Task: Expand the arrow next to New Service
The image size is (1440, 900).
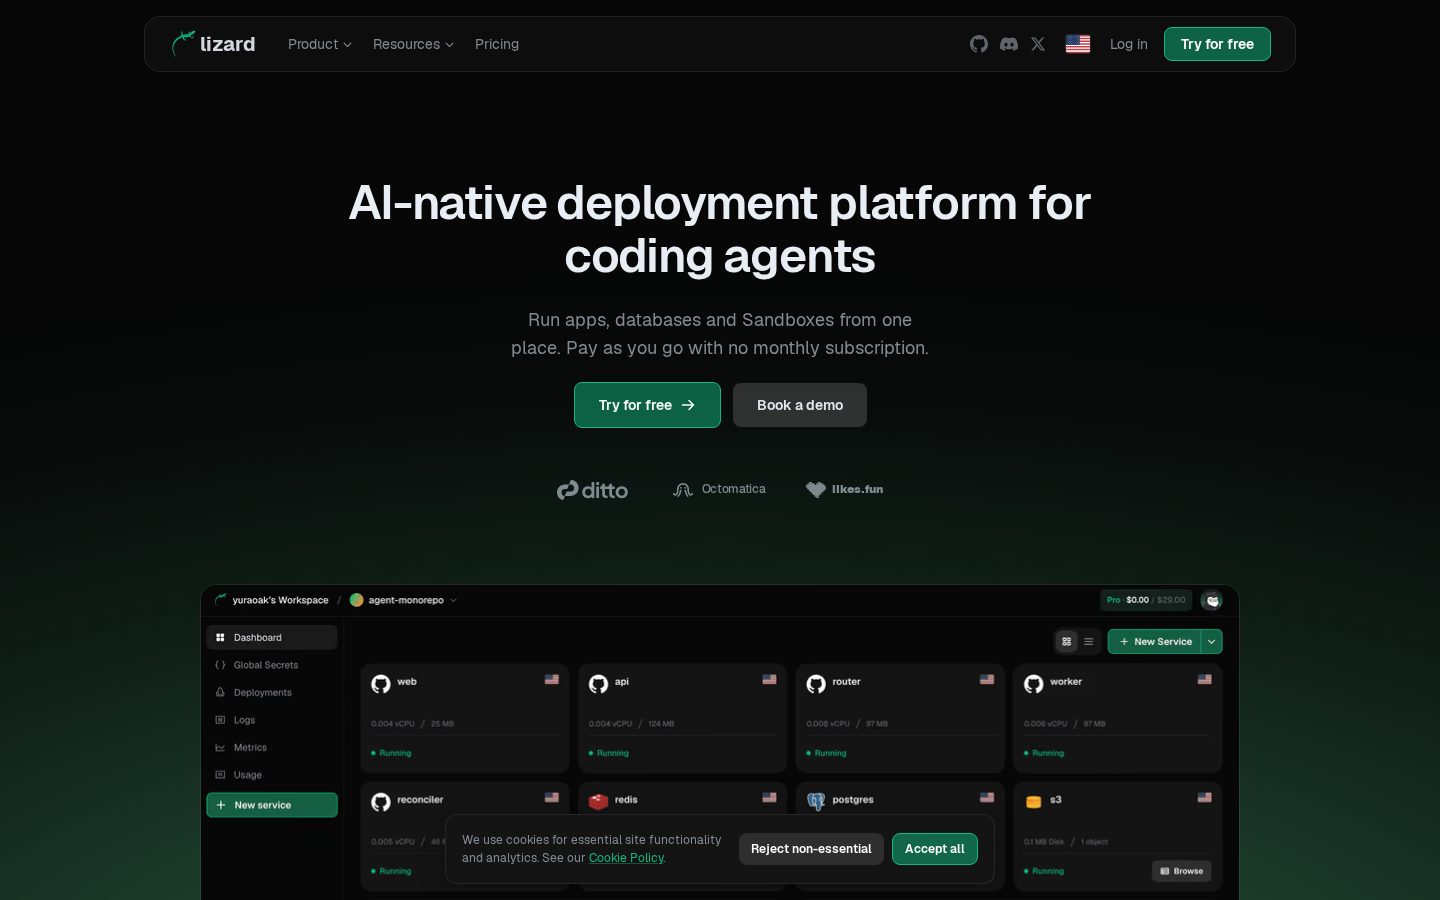Action: pyautogui.click(x=1212, y=642)
